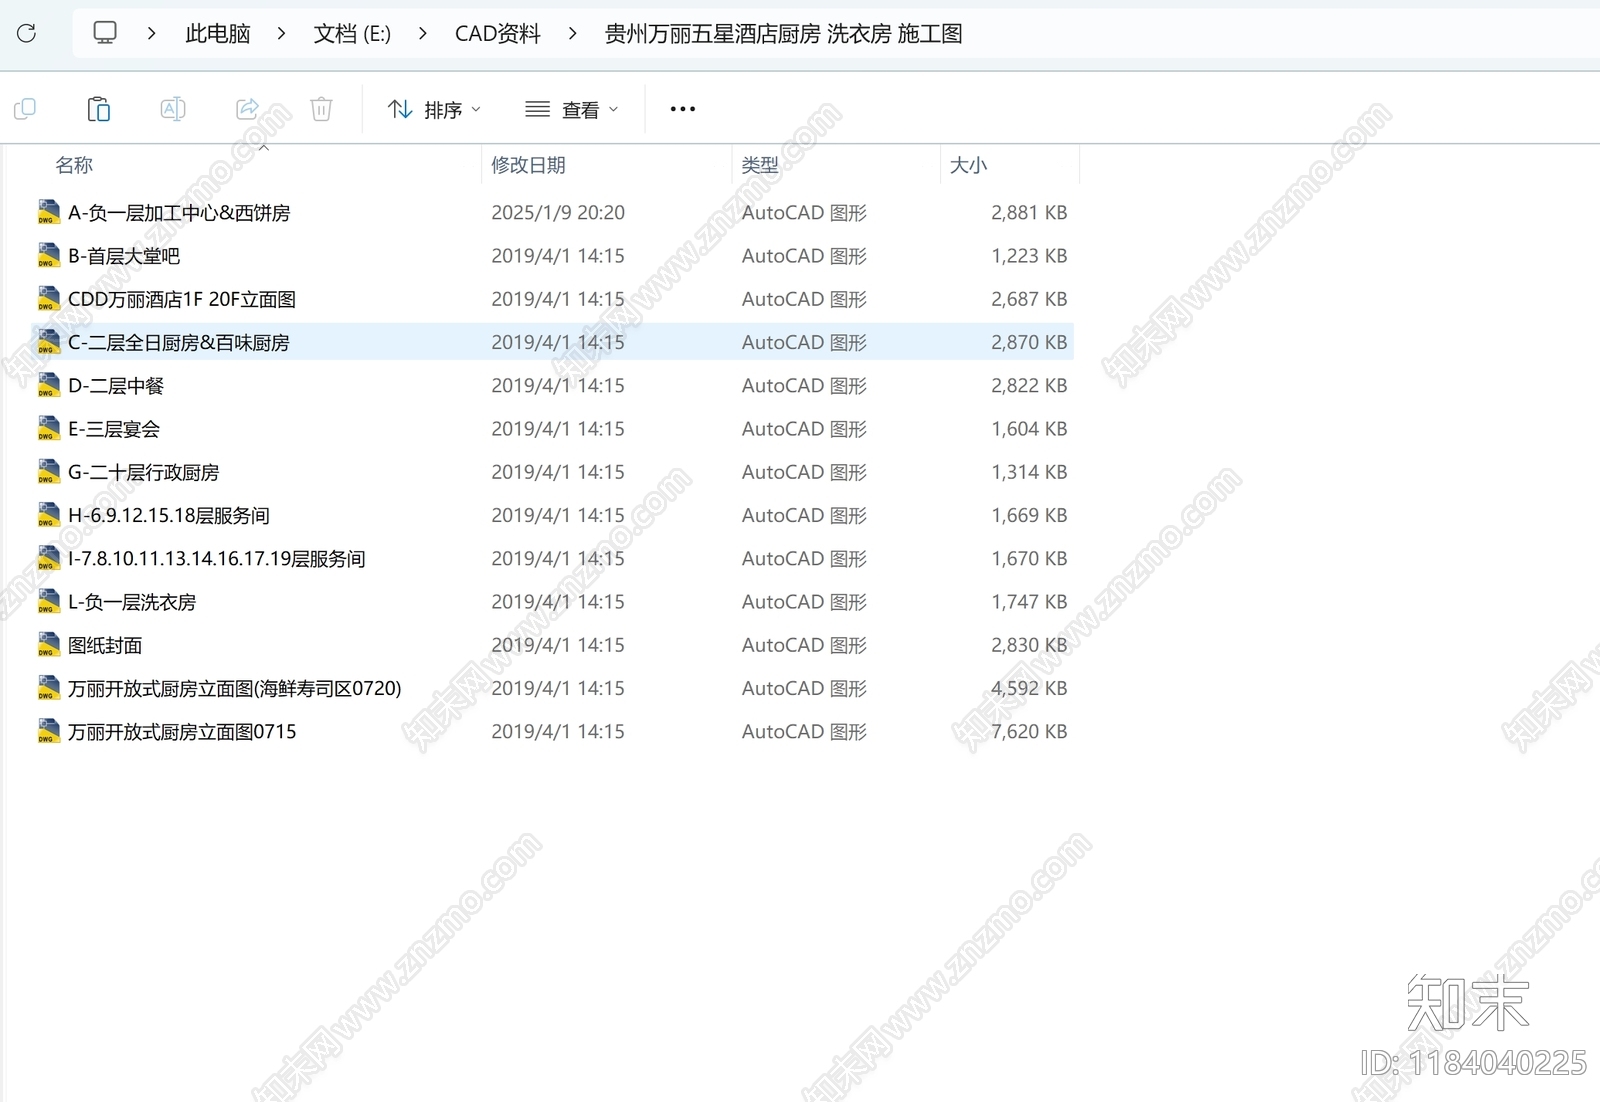Image resolution: width=1600 pixels, height=1102 pixels.
Task: Select file name D-二层中餐
Action: click(116, 386)
